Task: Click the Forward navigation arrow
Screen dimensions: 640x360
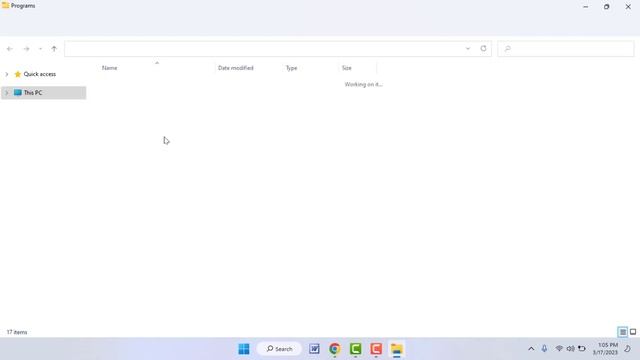Action: [27, 49]
